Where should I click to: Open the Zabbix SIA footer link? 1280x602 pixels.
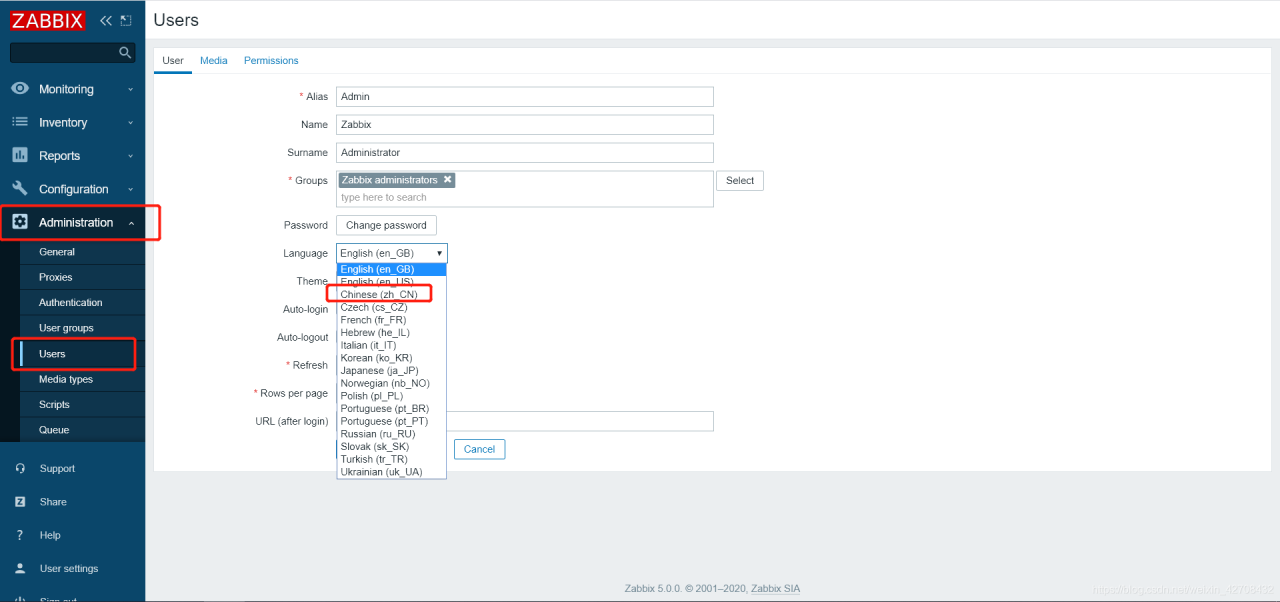[775, 589]
